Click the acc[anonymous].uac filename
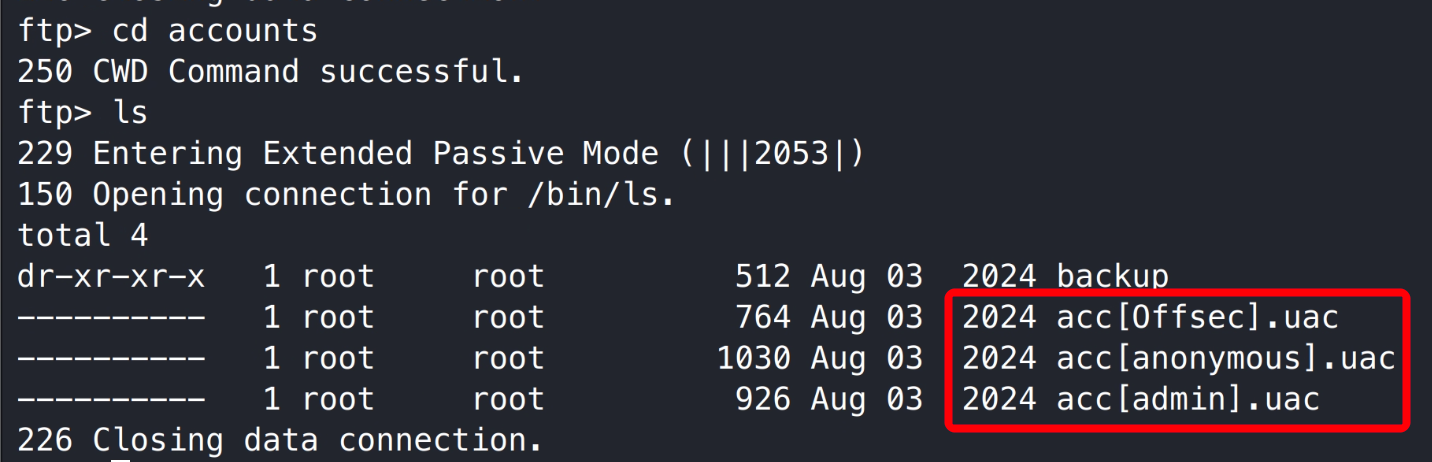 [1225, 358]
